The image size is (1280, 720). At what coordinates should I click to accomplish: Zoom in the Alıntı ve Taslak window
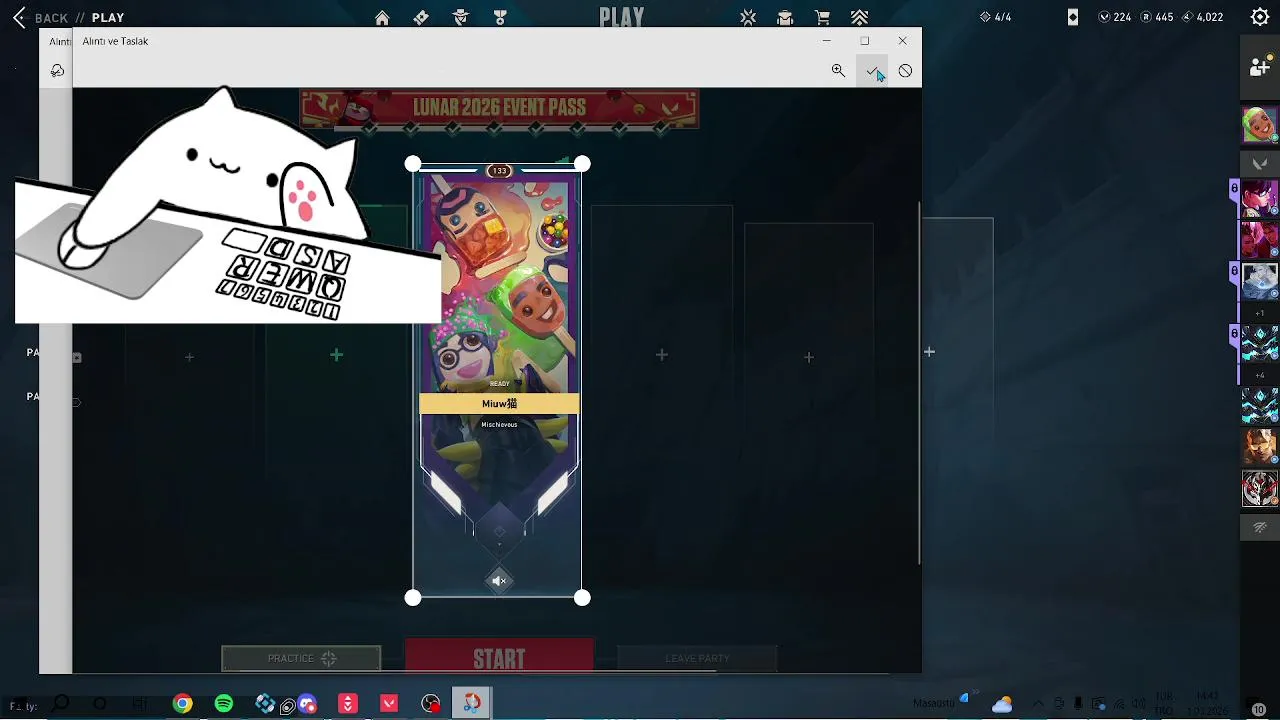[x=838, y=71]
